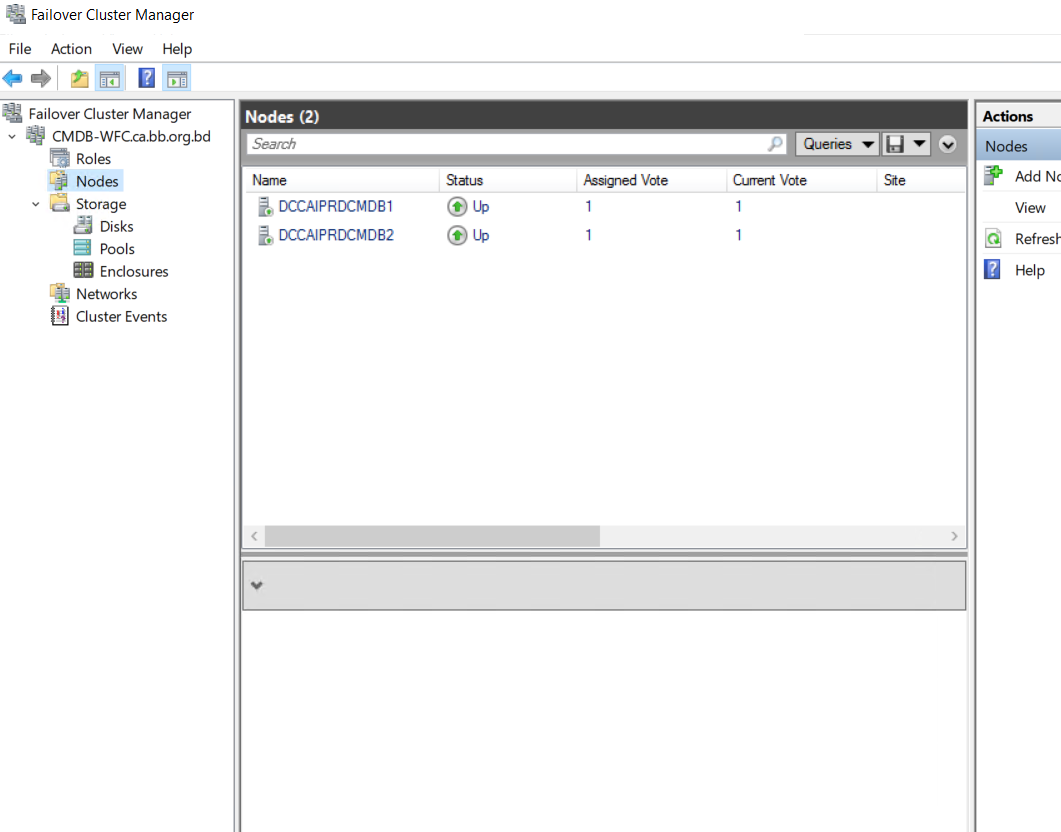This screenshot has height=832, width=1061.
Task: Click the Cluster Events icon in tree
Action: [x=60, y=316]
